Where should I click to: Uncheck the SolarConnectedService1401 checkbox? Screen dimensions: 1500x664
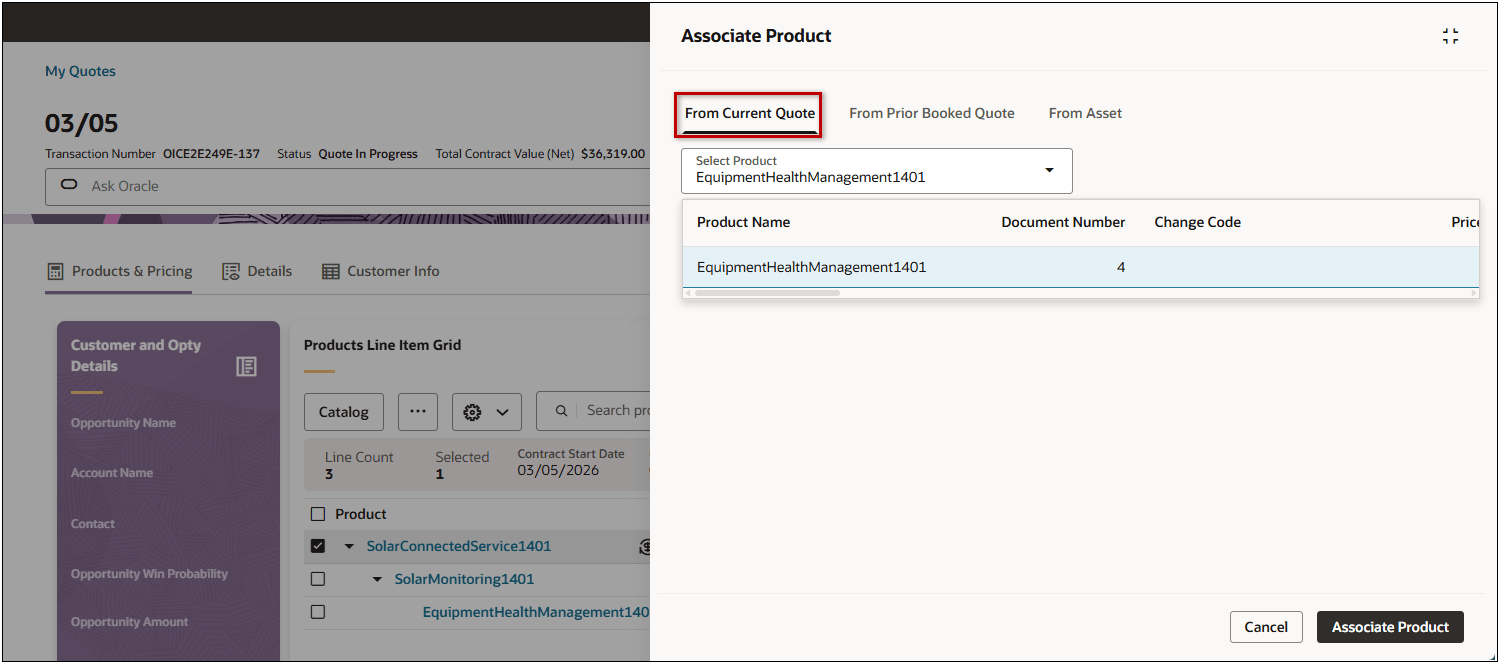coord(318,546)
